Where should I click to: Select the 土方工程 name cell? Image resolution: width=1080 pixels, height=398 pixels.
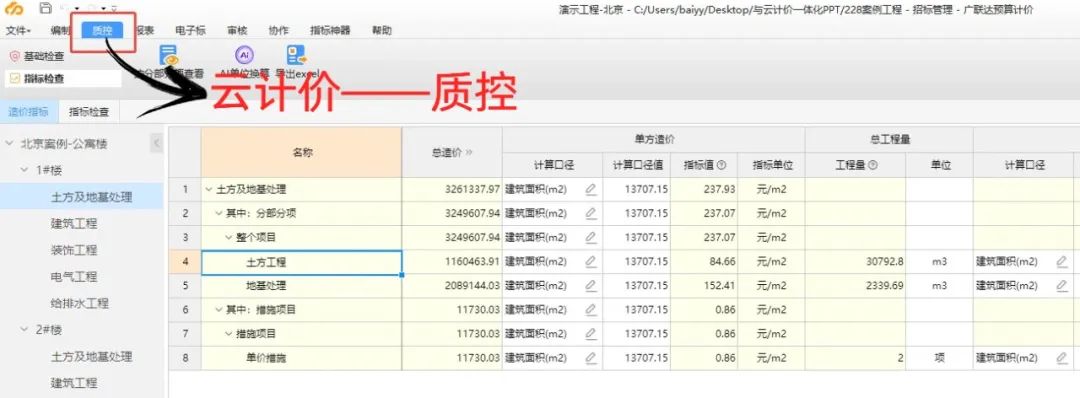point(302,262)
